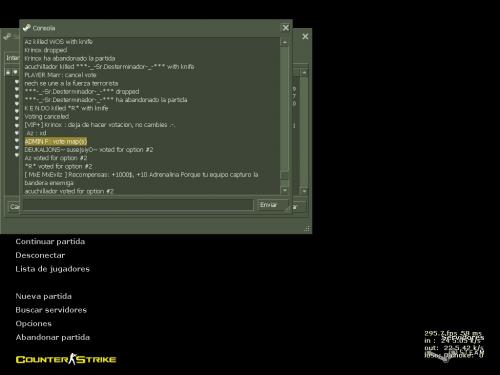Screen dimensions: 500x375
Task: Choose Desconectar from the main menu
Action: [40, 255]
